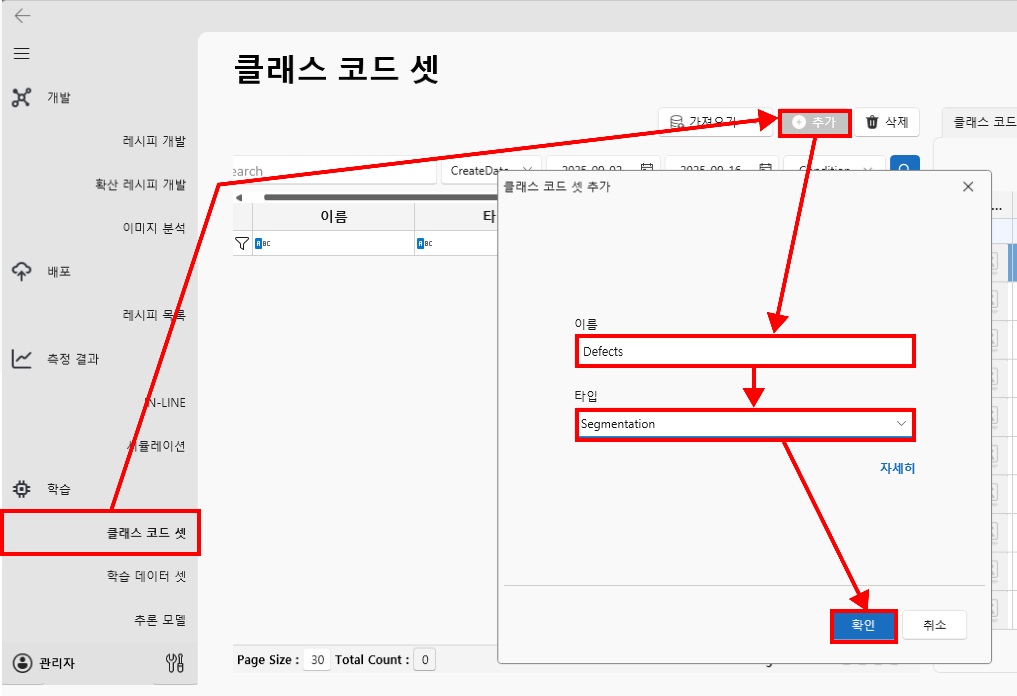Image resolution: width=1017 pixels, height=696 pixels.
Task: Click the 측정 결과 chart icon
Action: pos(22,359)
